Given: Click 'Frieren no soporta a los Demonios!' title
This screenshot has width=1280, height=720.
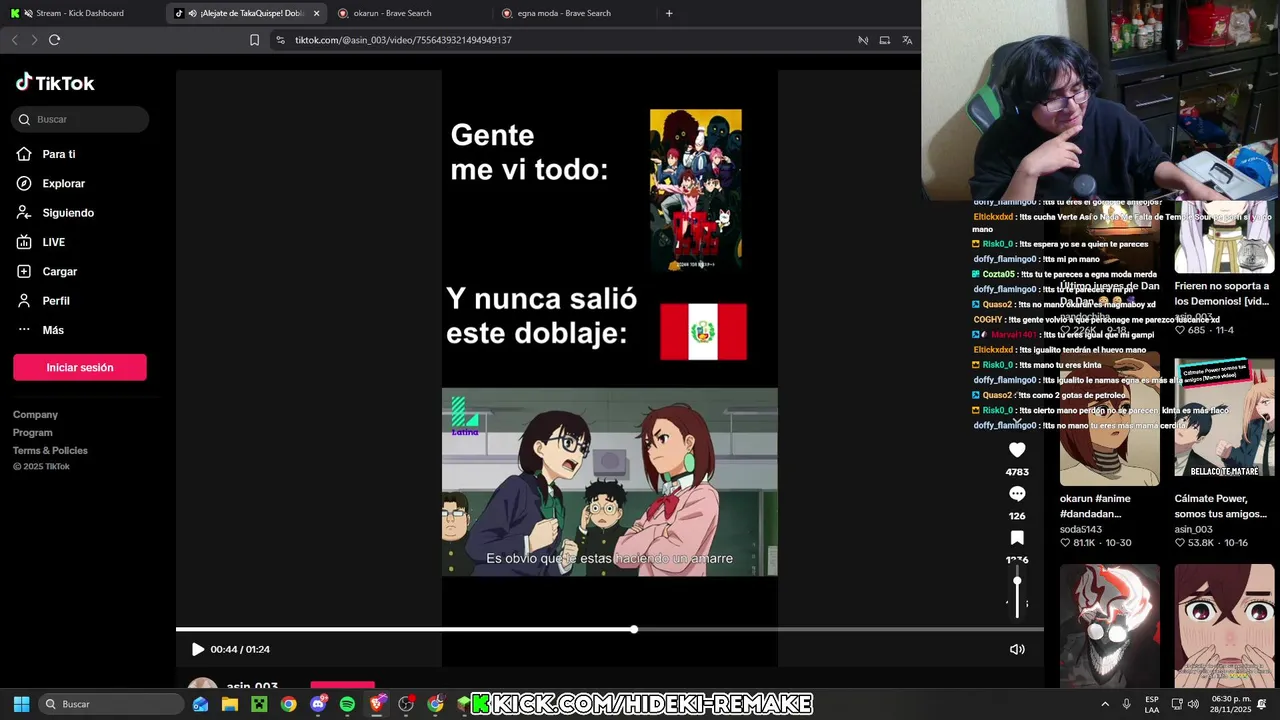Looking at the screenshot, I should click(1222, 293).
